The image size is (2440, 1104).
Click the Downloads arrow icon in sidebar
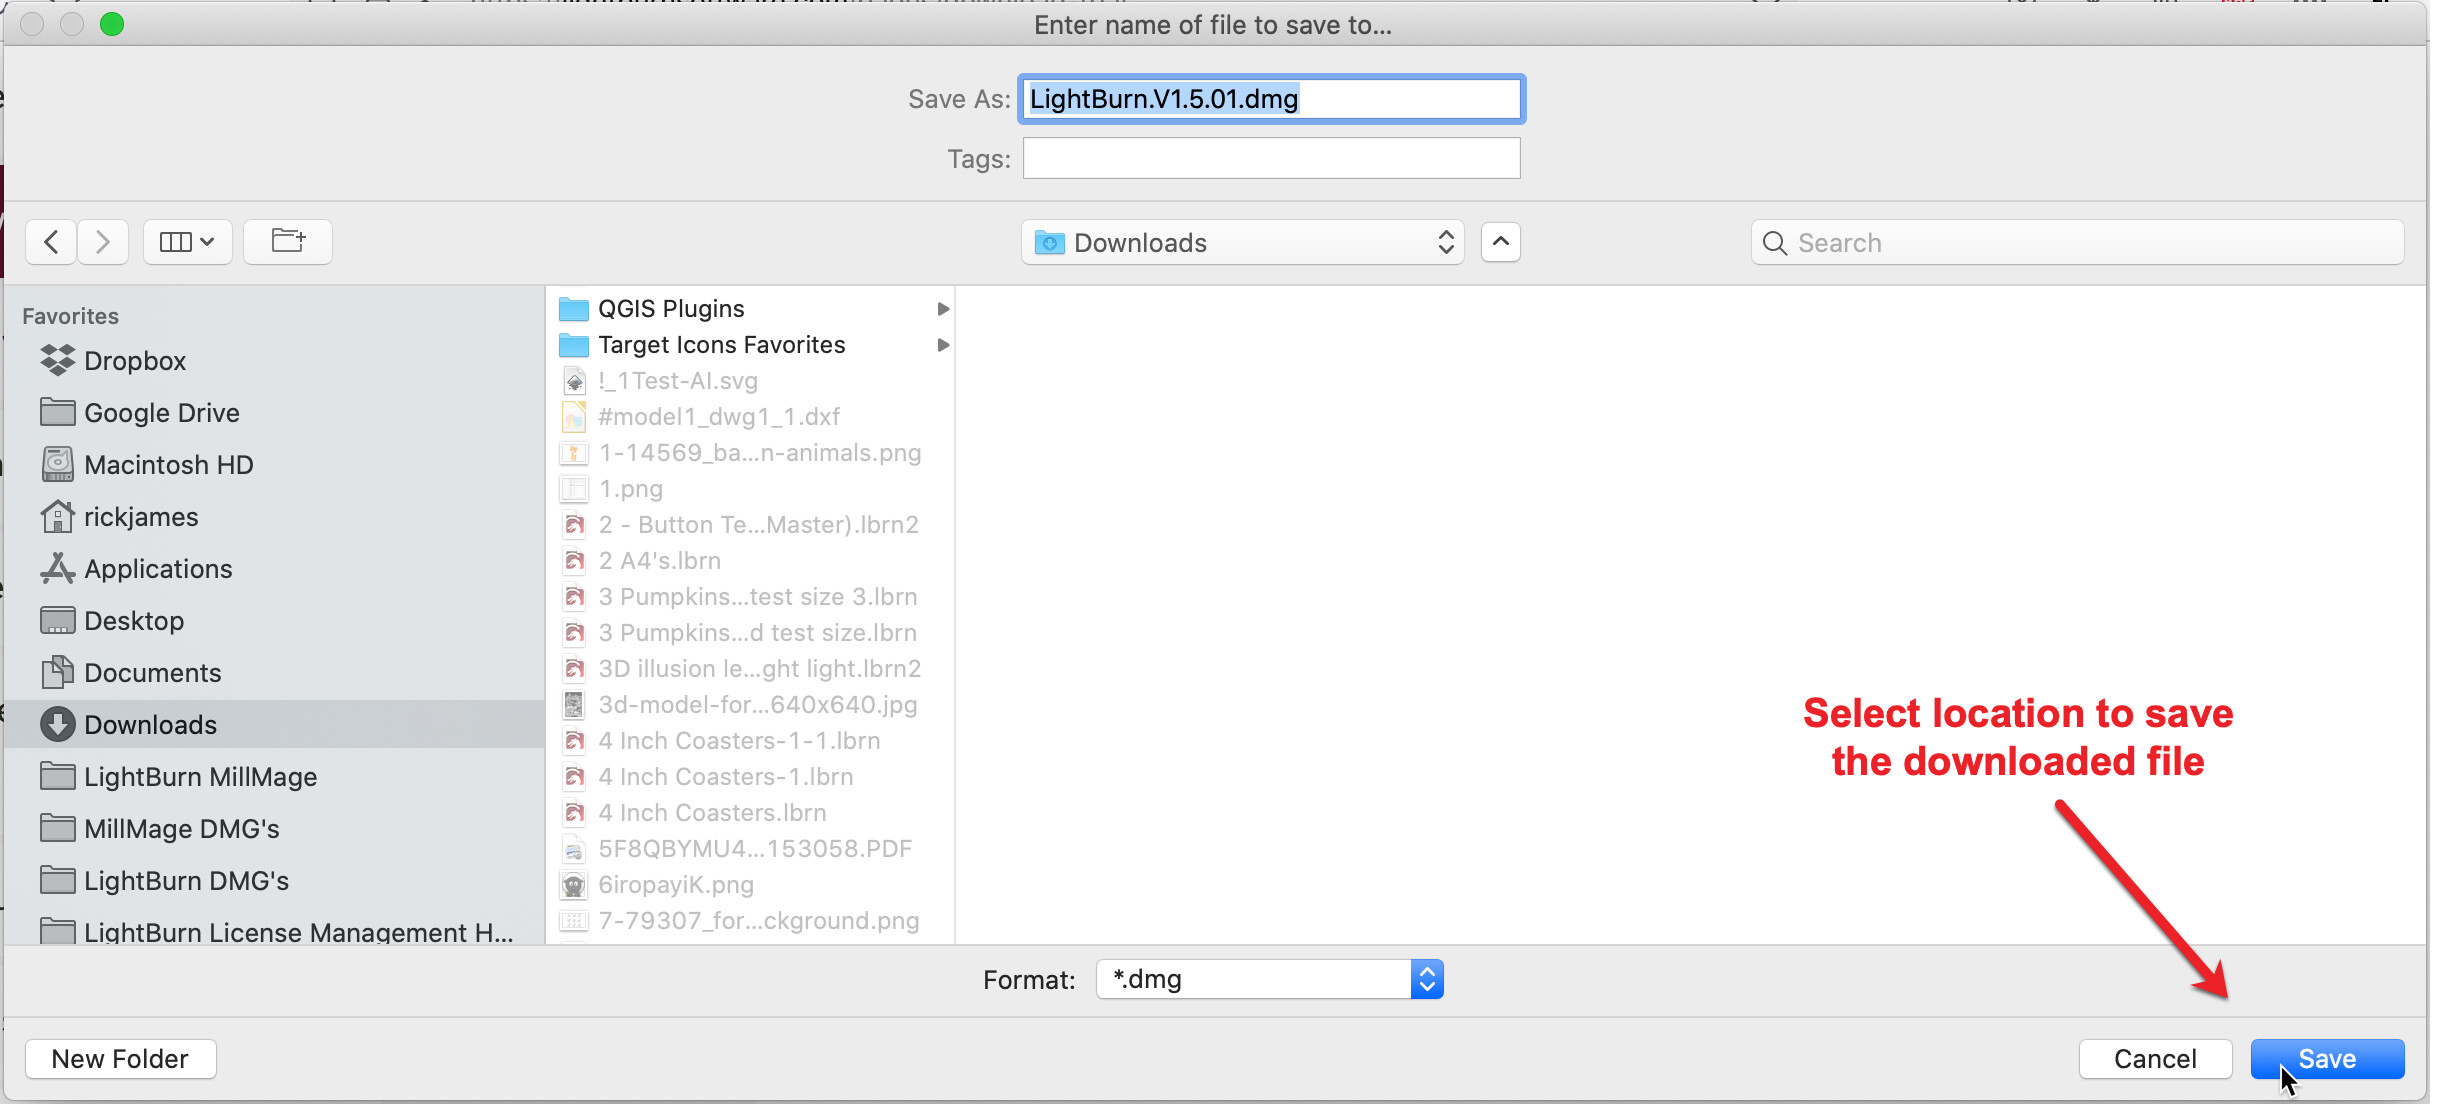tap(58, 724)
